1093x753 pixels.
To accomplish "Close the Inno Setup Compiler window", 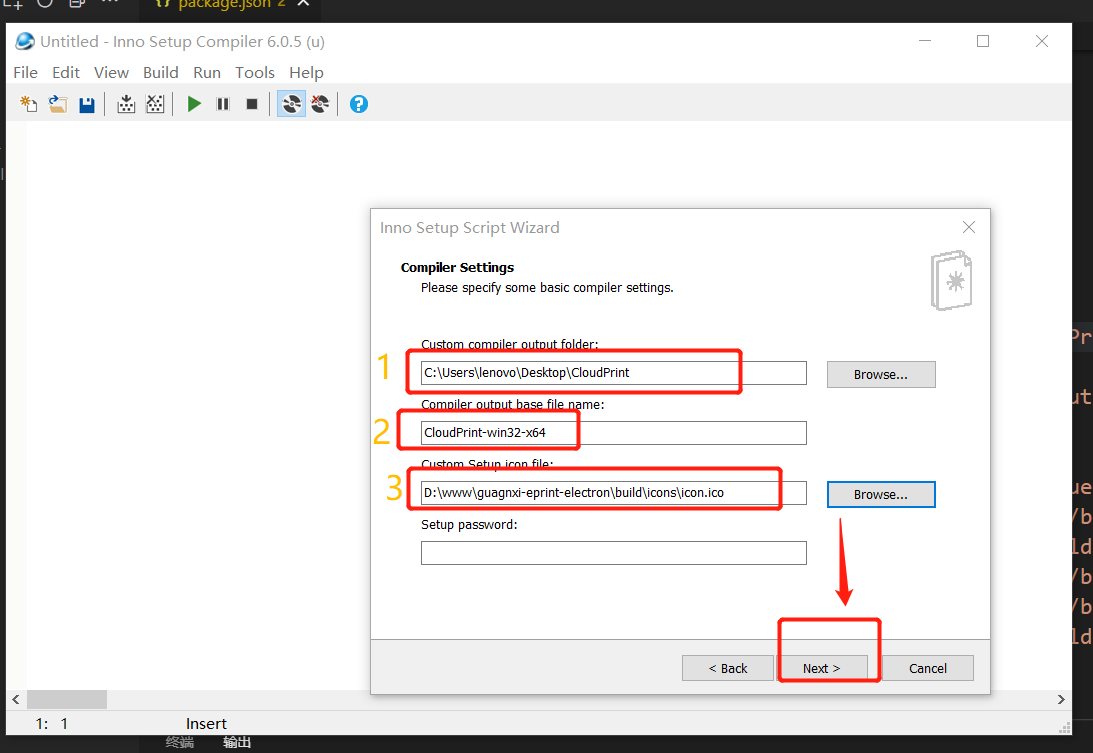I will click(1042, 41).
